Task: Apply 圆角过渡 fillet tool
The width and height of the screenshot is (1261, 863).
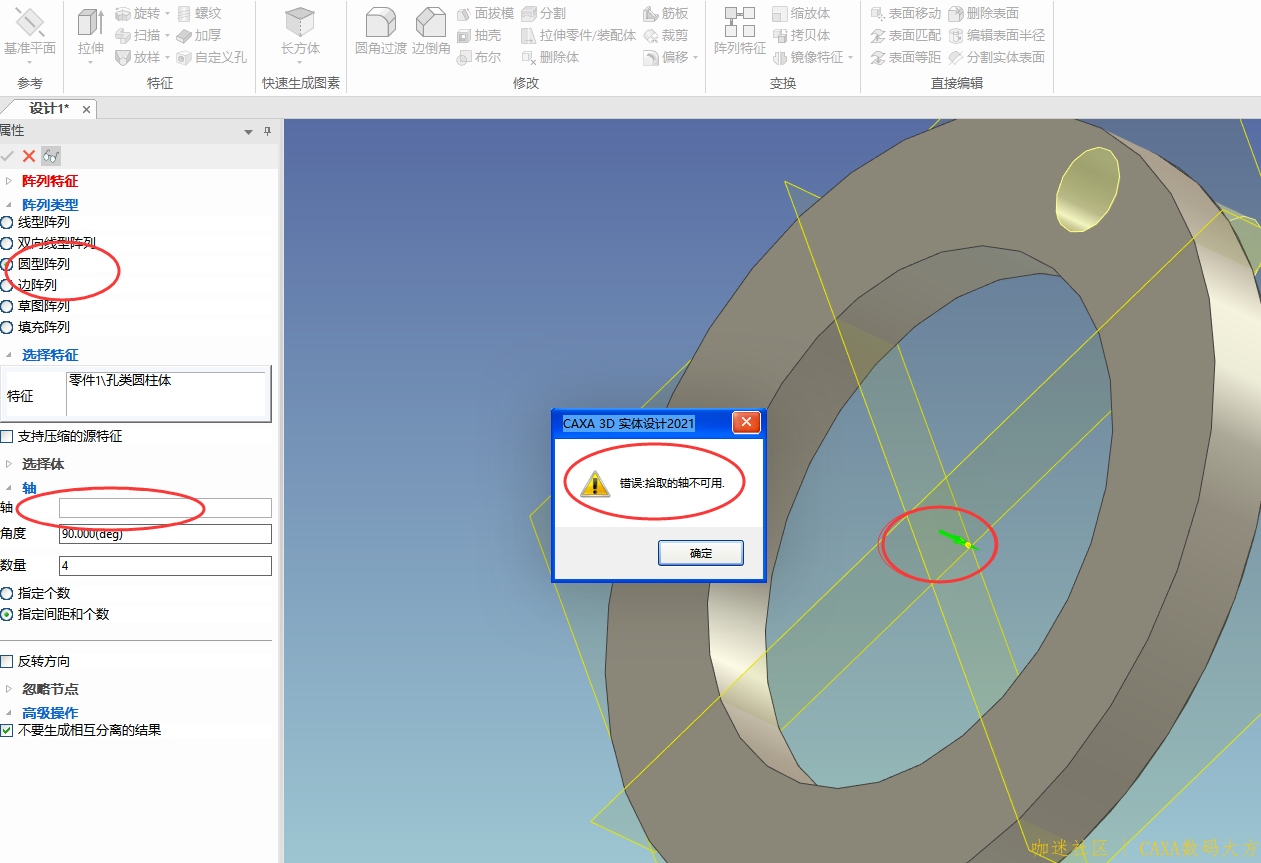Action: [381, 32]
